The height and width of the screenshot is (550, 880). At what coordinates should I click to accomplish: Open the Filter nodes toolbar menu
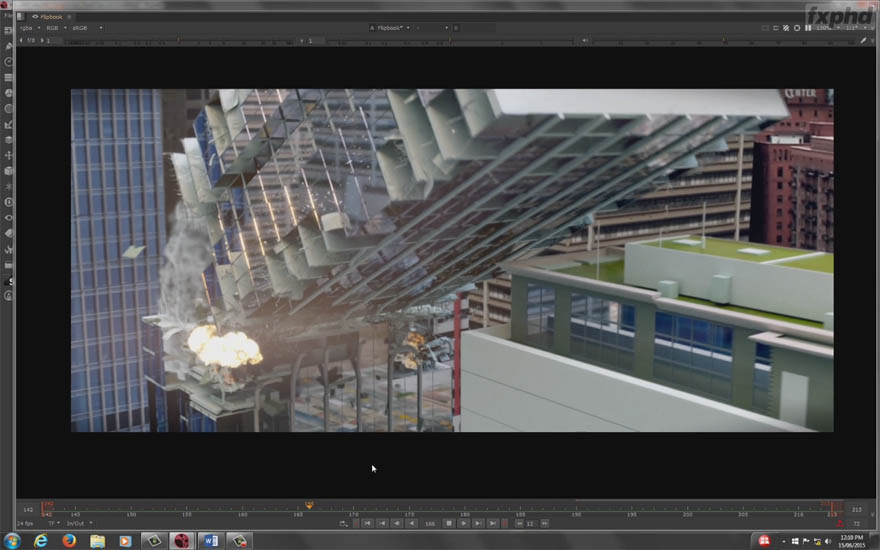coord(8,109)
